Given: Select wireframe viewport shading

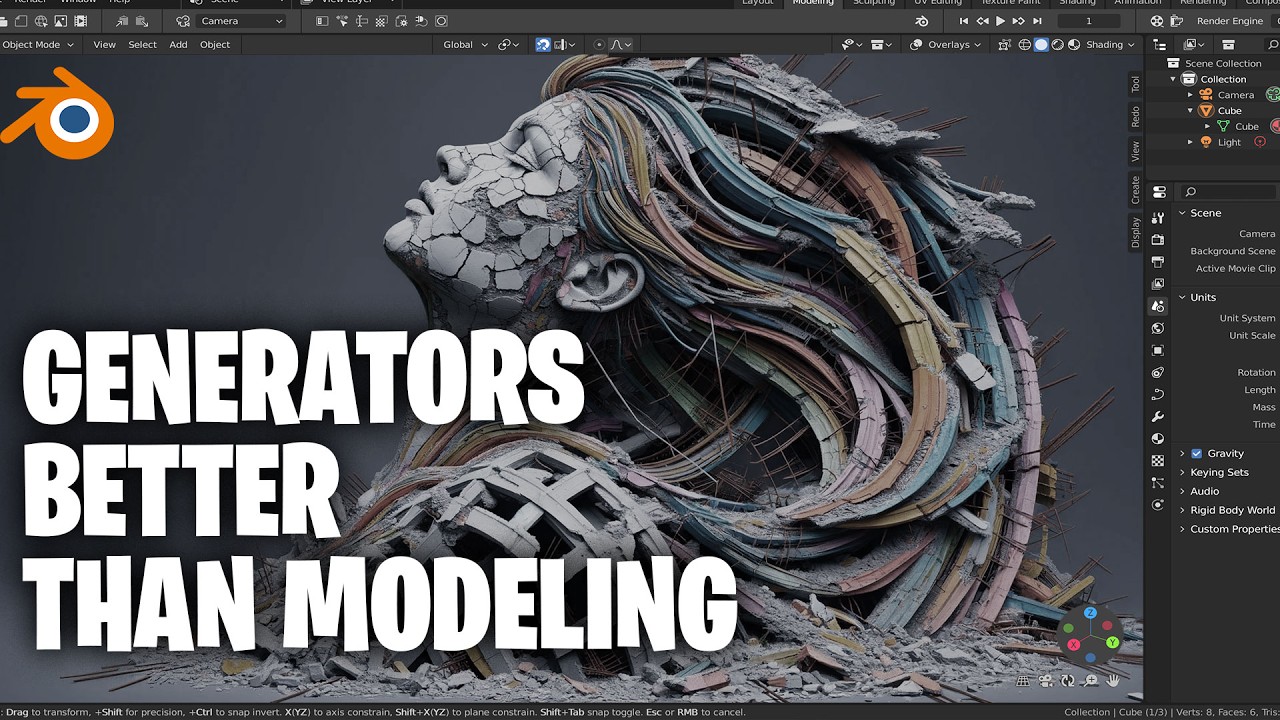Looking at the screenshot, I should 1025,45.
